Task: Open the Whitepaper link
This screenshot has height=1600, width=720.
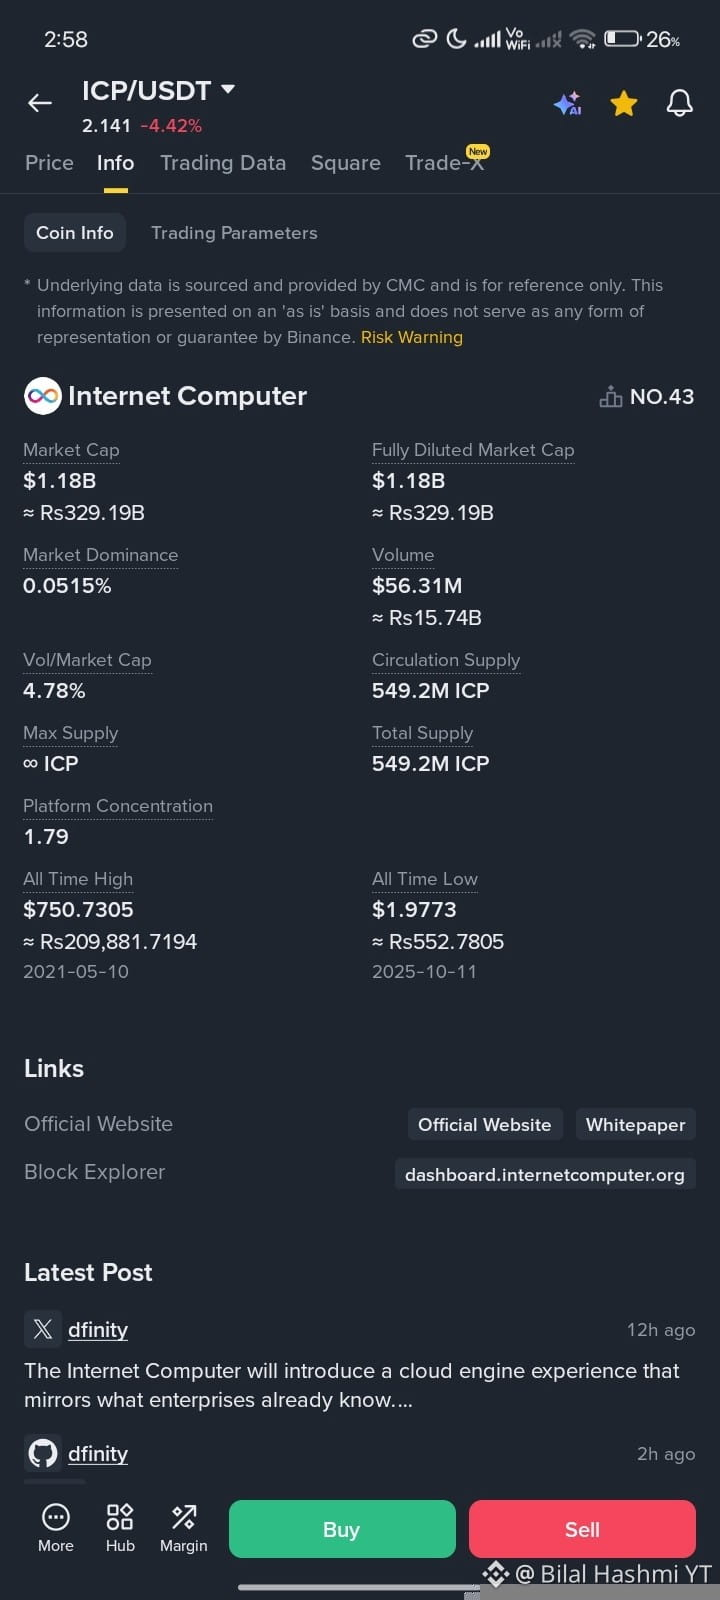Action: 636,1125
